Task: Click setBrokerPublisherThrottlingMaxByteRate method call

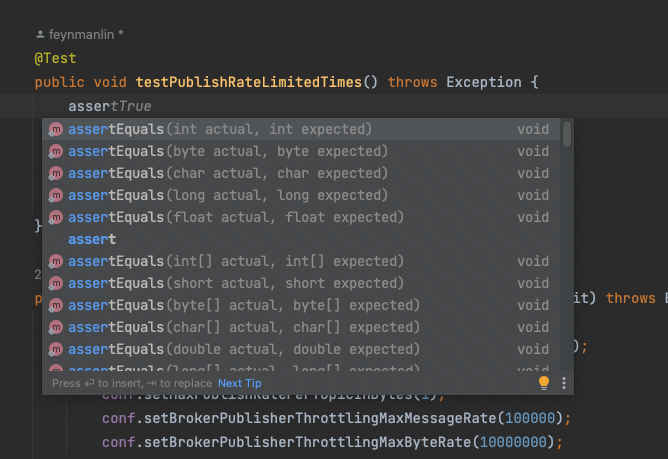Action: coord(307,442)
